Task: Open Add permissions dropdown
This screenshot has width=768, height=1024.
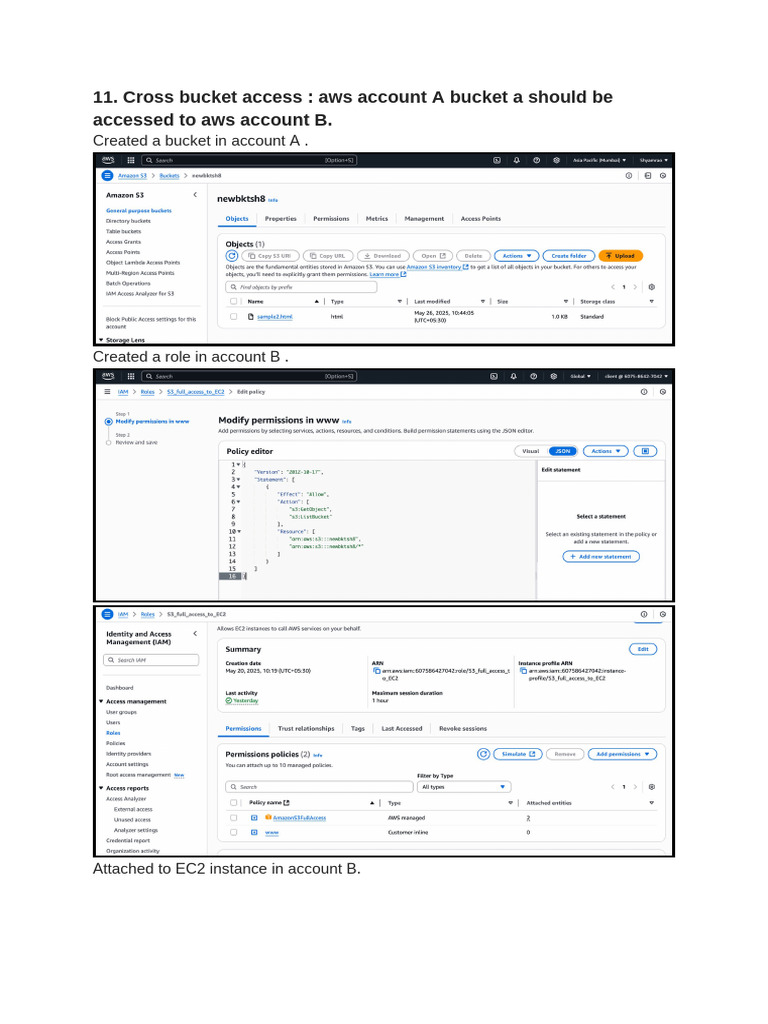Action: (x=622, y=754)
